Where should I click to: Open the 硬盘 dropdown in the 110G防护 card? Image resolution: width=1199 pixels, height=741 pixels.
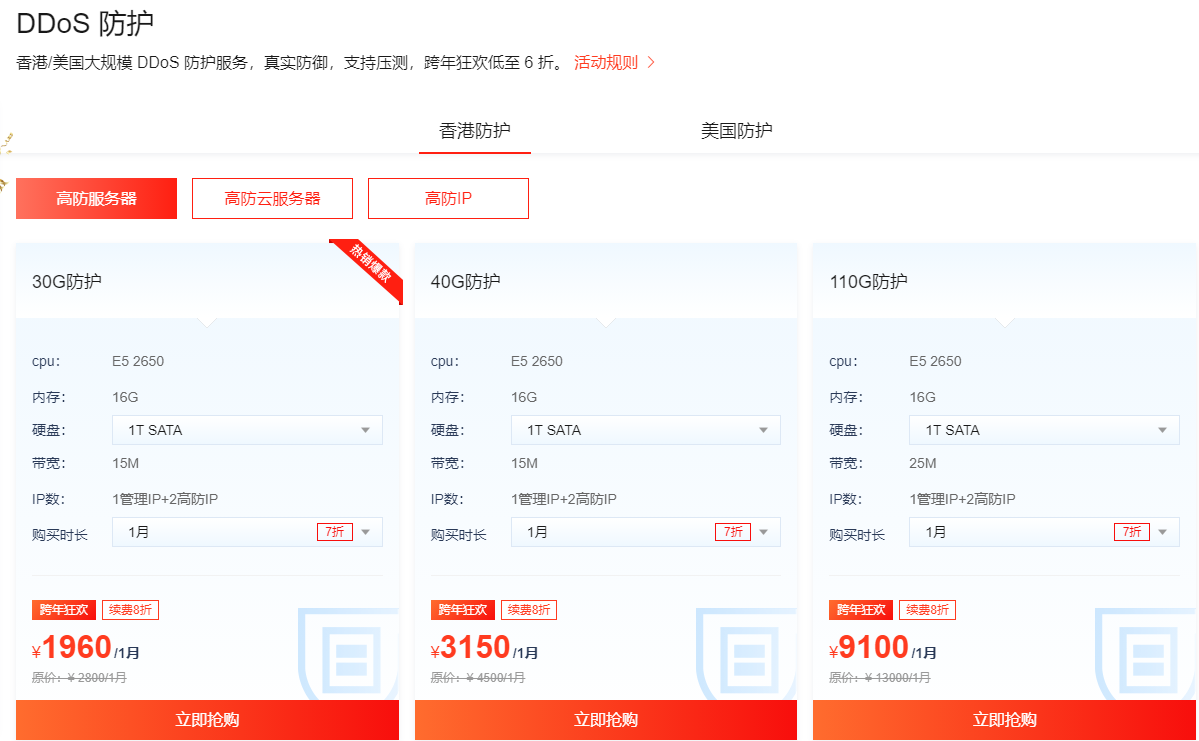coord(1044,430)
